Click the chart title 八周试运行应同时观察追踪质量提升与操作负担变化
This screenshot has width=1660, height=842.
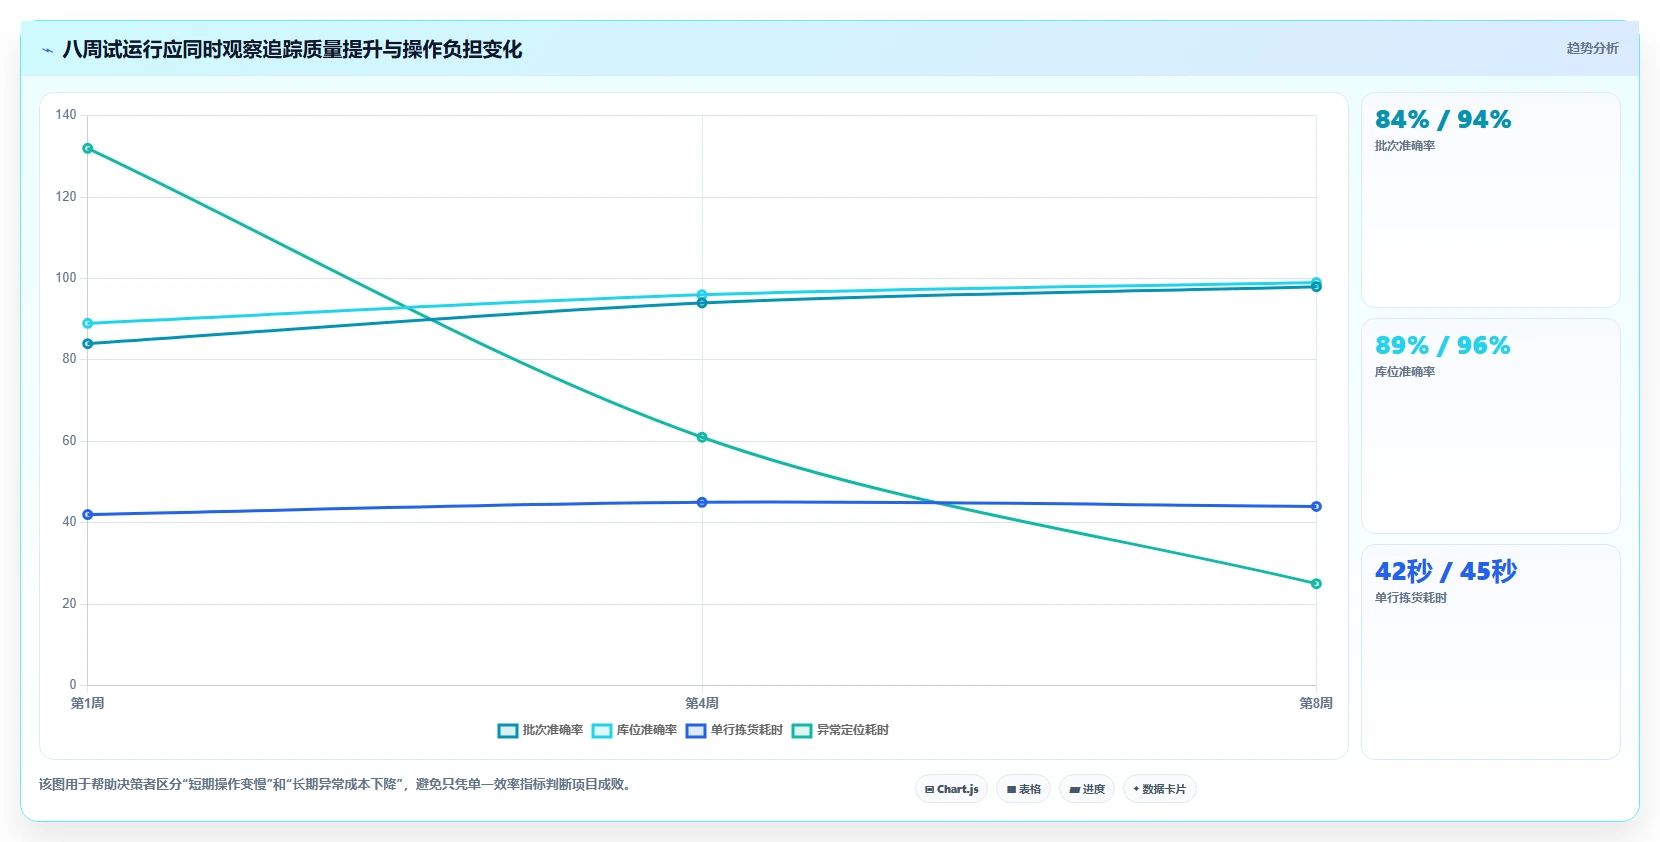[292, 49]
